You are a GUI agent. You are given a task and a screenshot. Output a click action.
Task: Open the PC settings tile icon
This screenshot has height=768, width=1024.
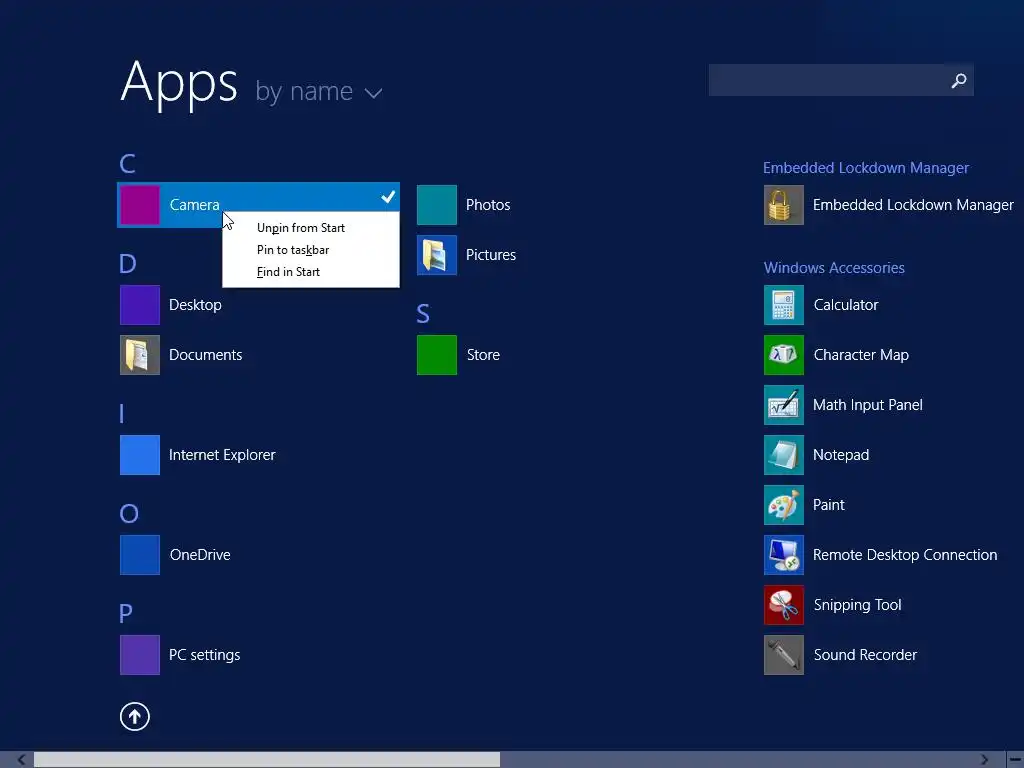point(140,654)
